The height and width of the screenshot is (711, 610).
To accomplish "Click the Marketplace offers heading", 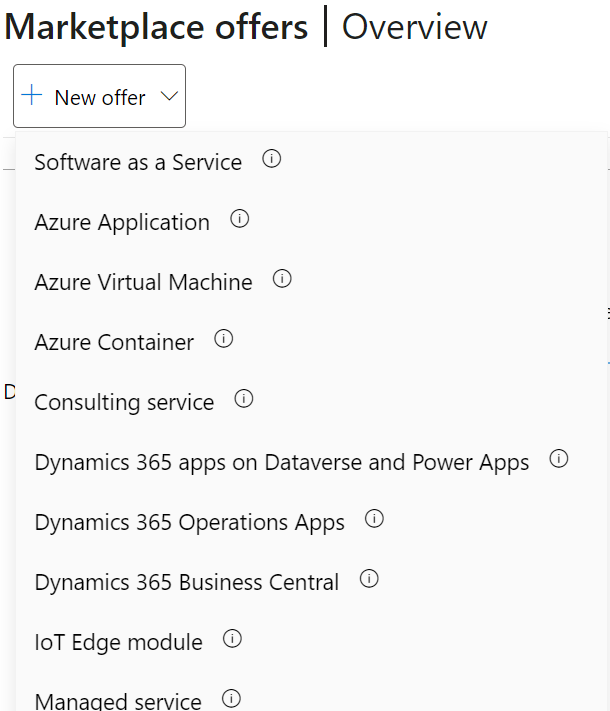I will point(156,27).
